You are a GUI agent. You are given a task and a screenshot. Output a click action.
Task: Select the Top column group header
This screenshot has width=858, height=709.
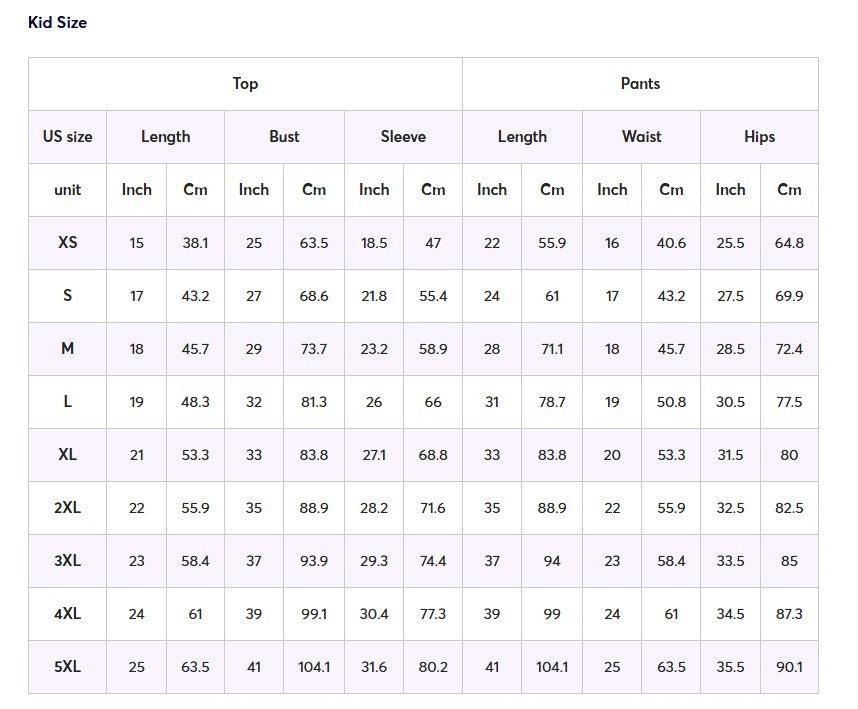tap(245, 84)
